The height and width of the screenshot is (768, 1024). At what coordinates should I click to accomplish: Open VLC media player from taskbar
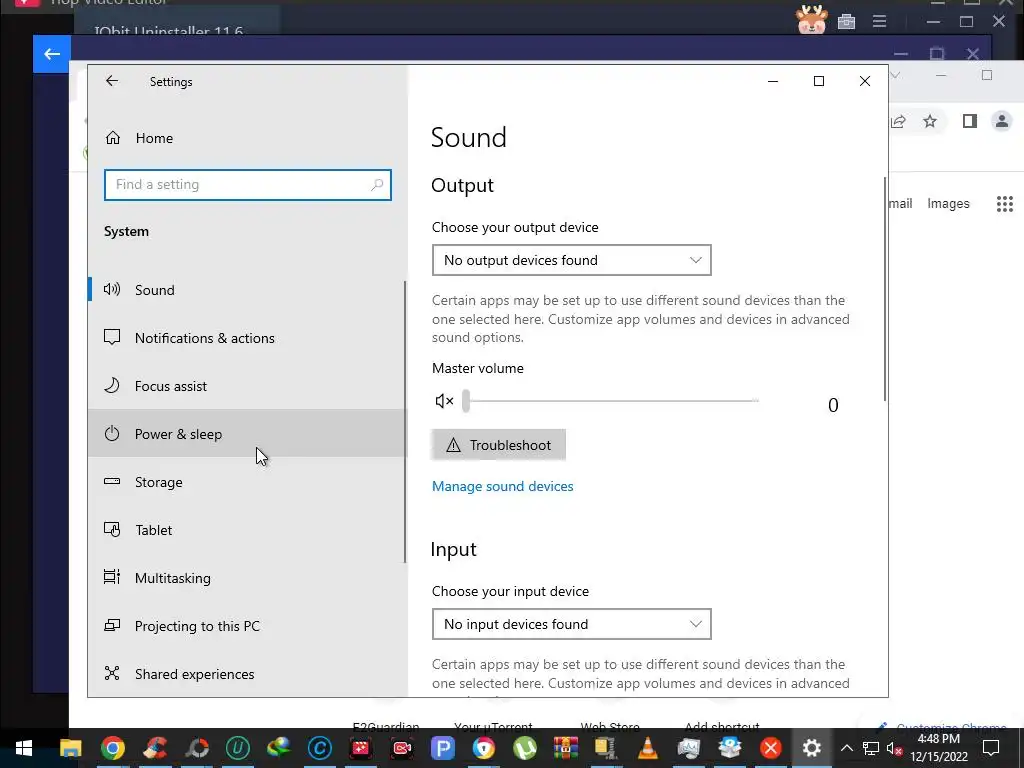pyautogui.click(x=647, y=748)
